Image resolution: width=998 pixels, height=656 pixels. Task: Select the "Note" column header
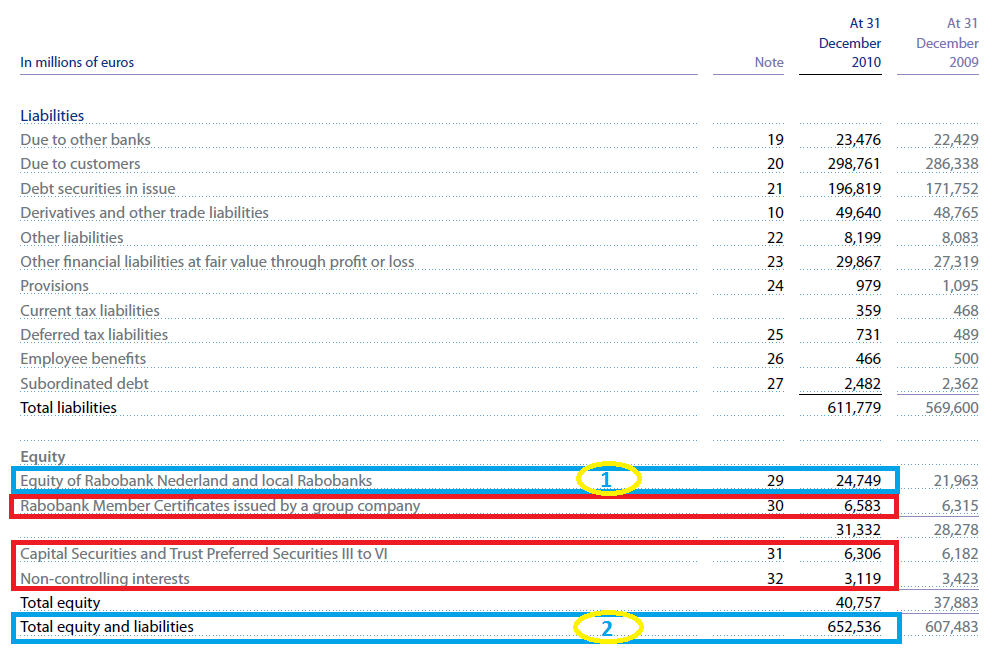point(769,62)
